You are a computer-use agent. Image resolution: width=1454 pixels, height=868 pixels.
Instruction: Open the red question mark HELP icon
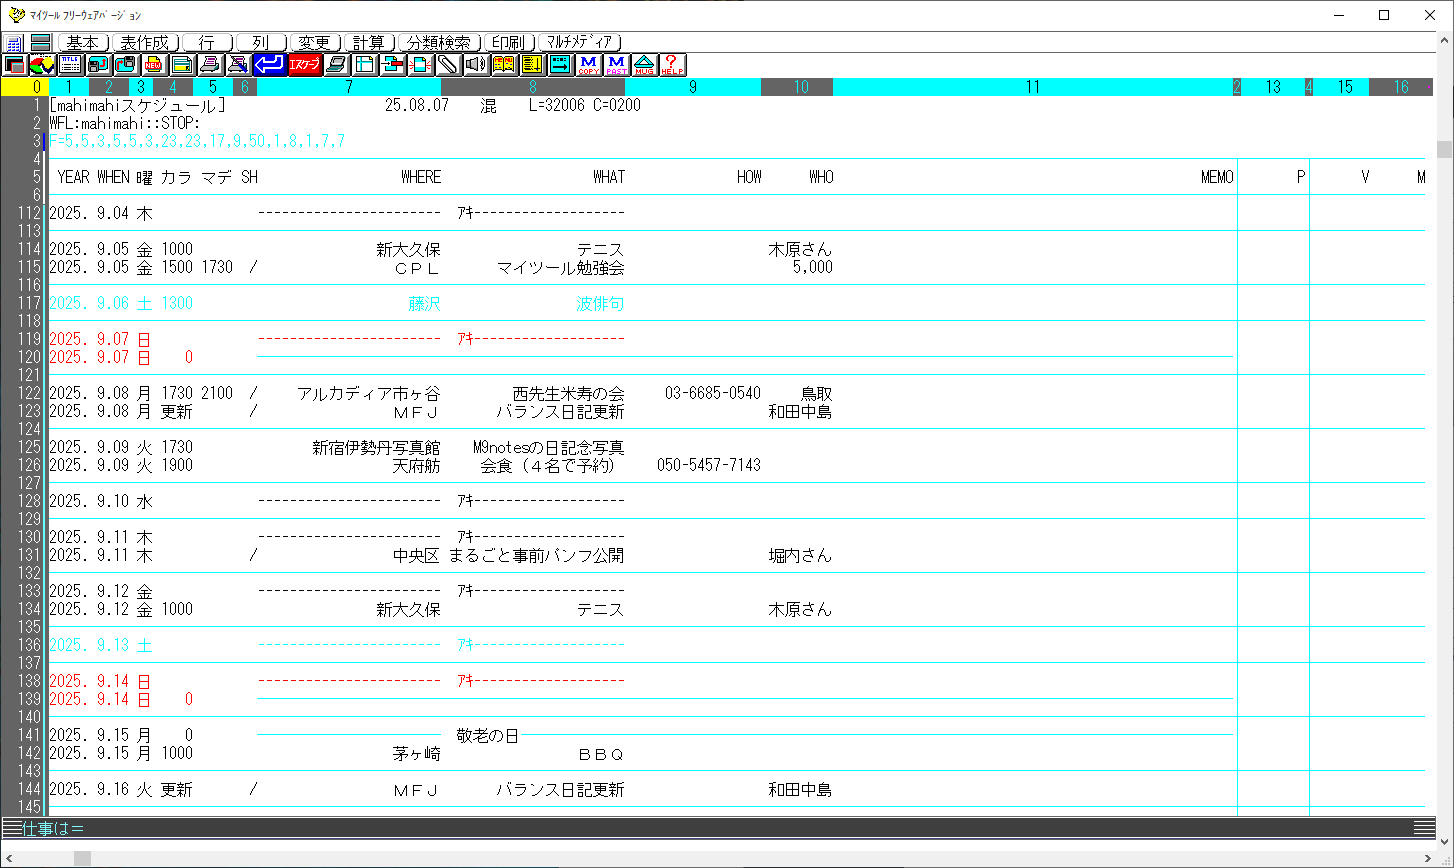click(672, 65)
